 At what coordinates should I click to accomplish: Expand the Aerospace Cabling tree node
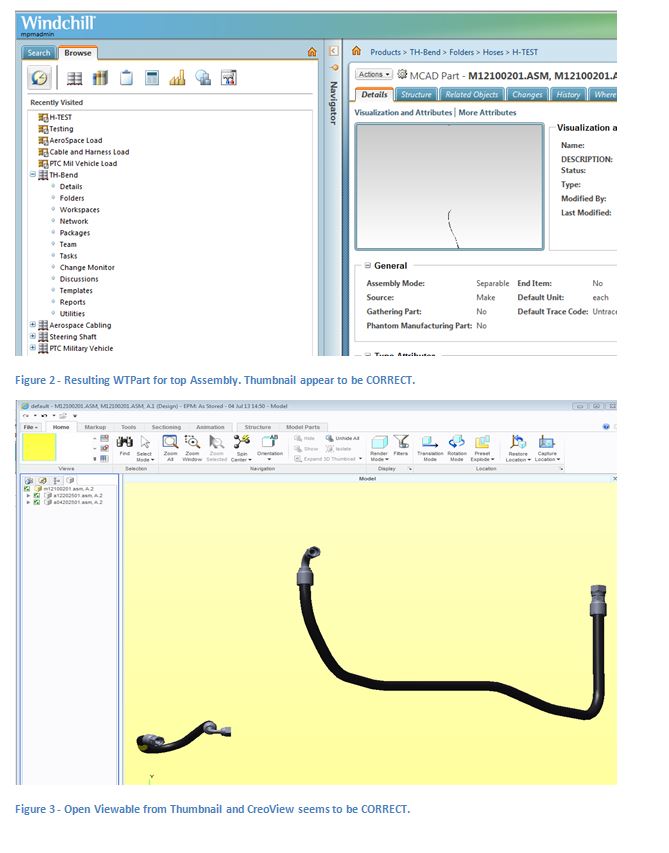coord(33,325)
